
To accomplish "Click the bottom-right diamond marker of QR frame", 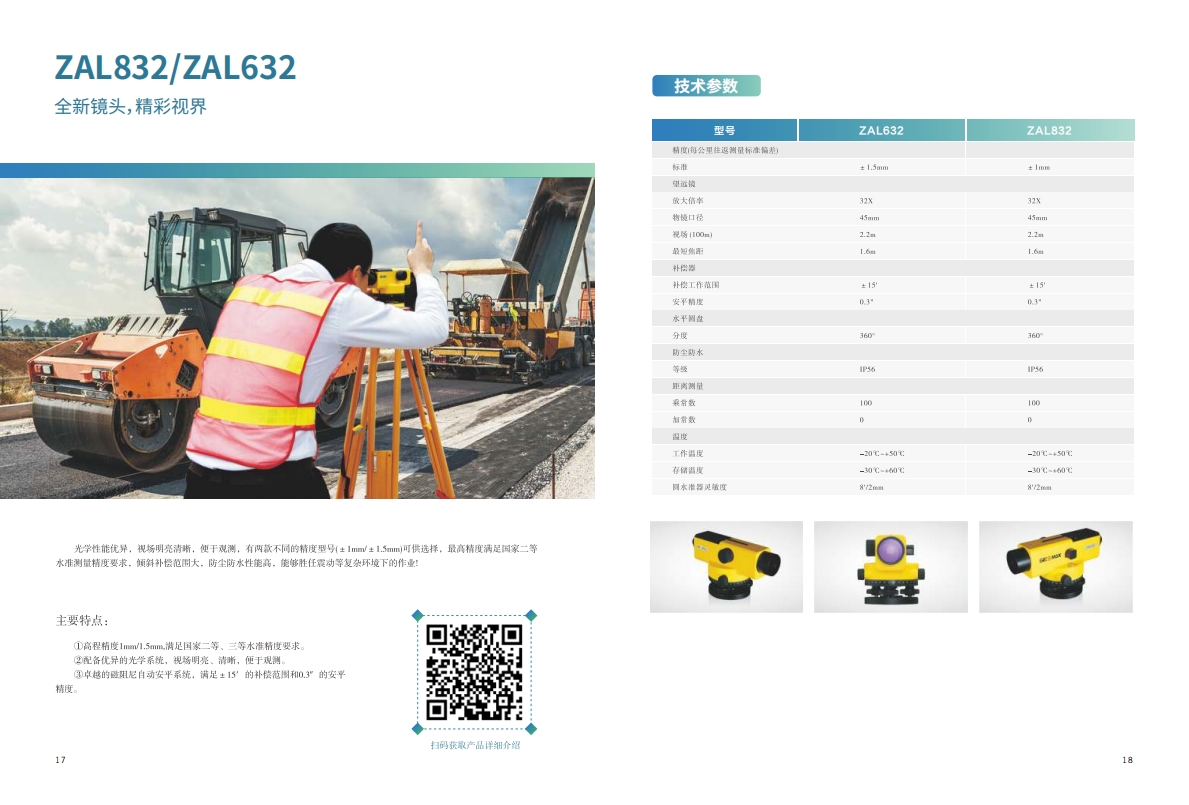I will (531, 729).
